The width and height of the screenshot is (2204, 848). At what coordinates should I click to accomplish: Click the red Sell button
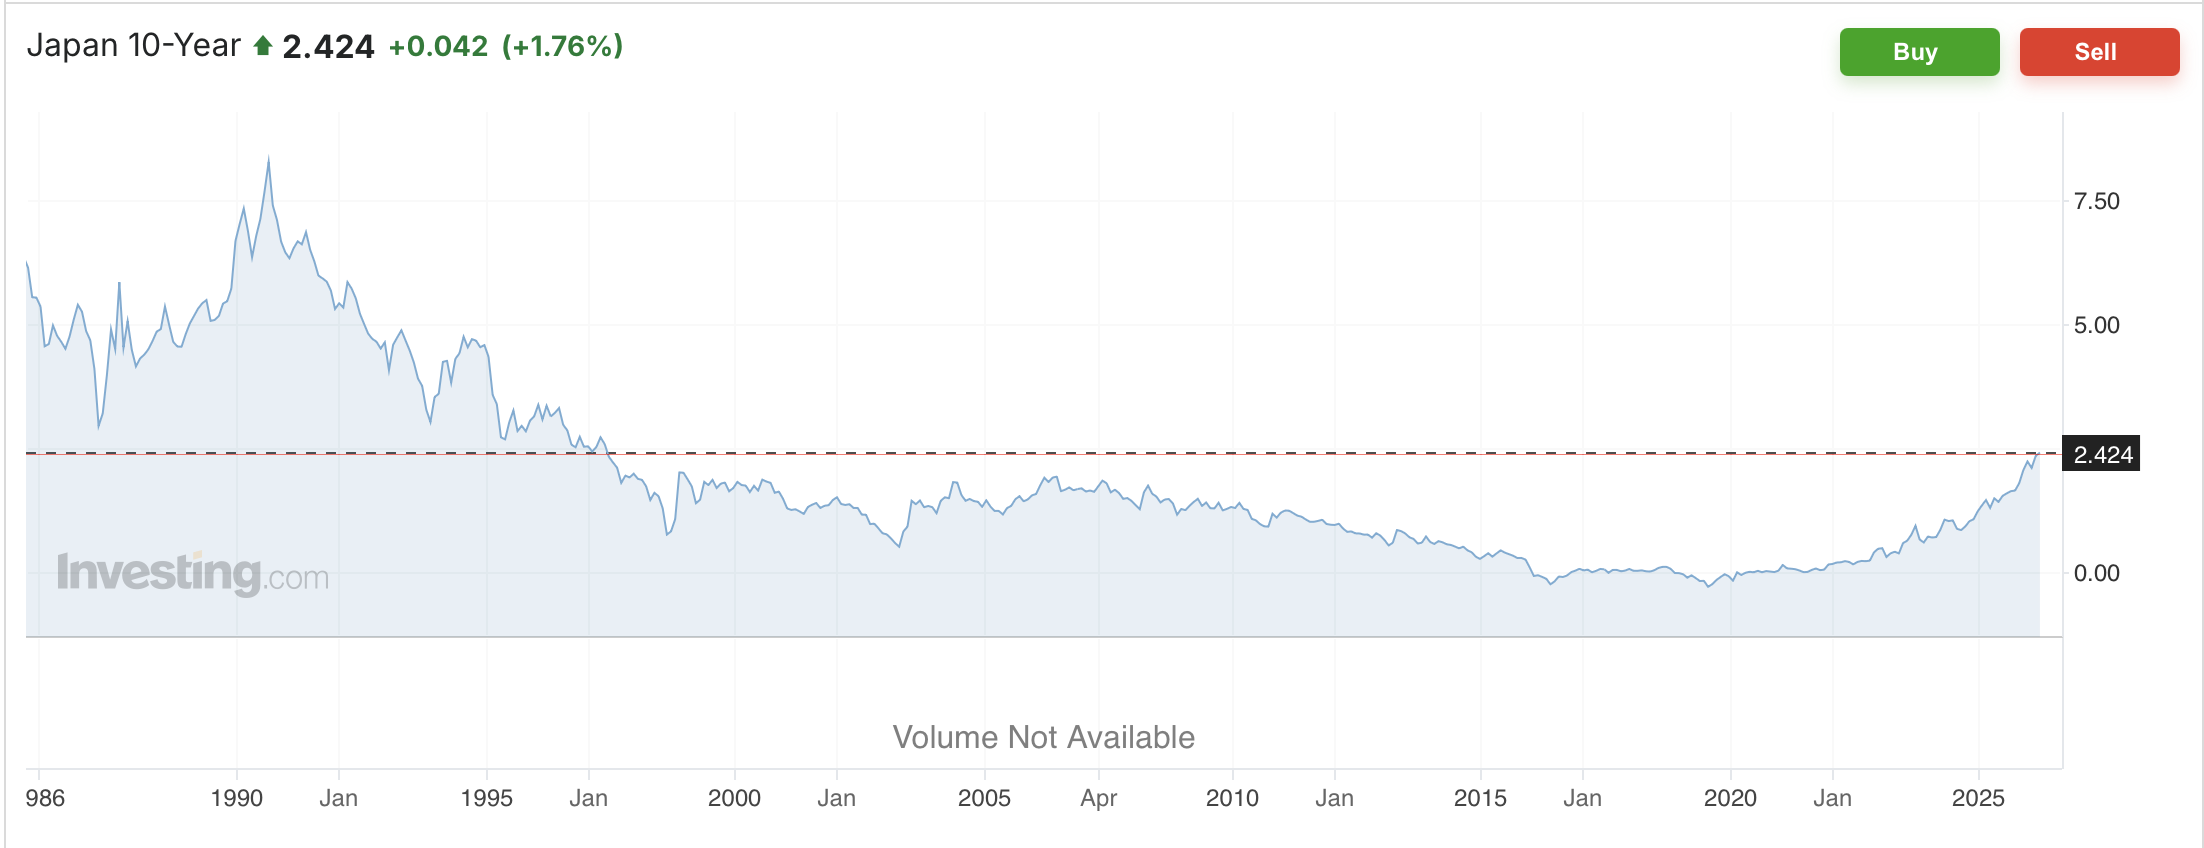pyautogui.click(x=2098, y=52)
